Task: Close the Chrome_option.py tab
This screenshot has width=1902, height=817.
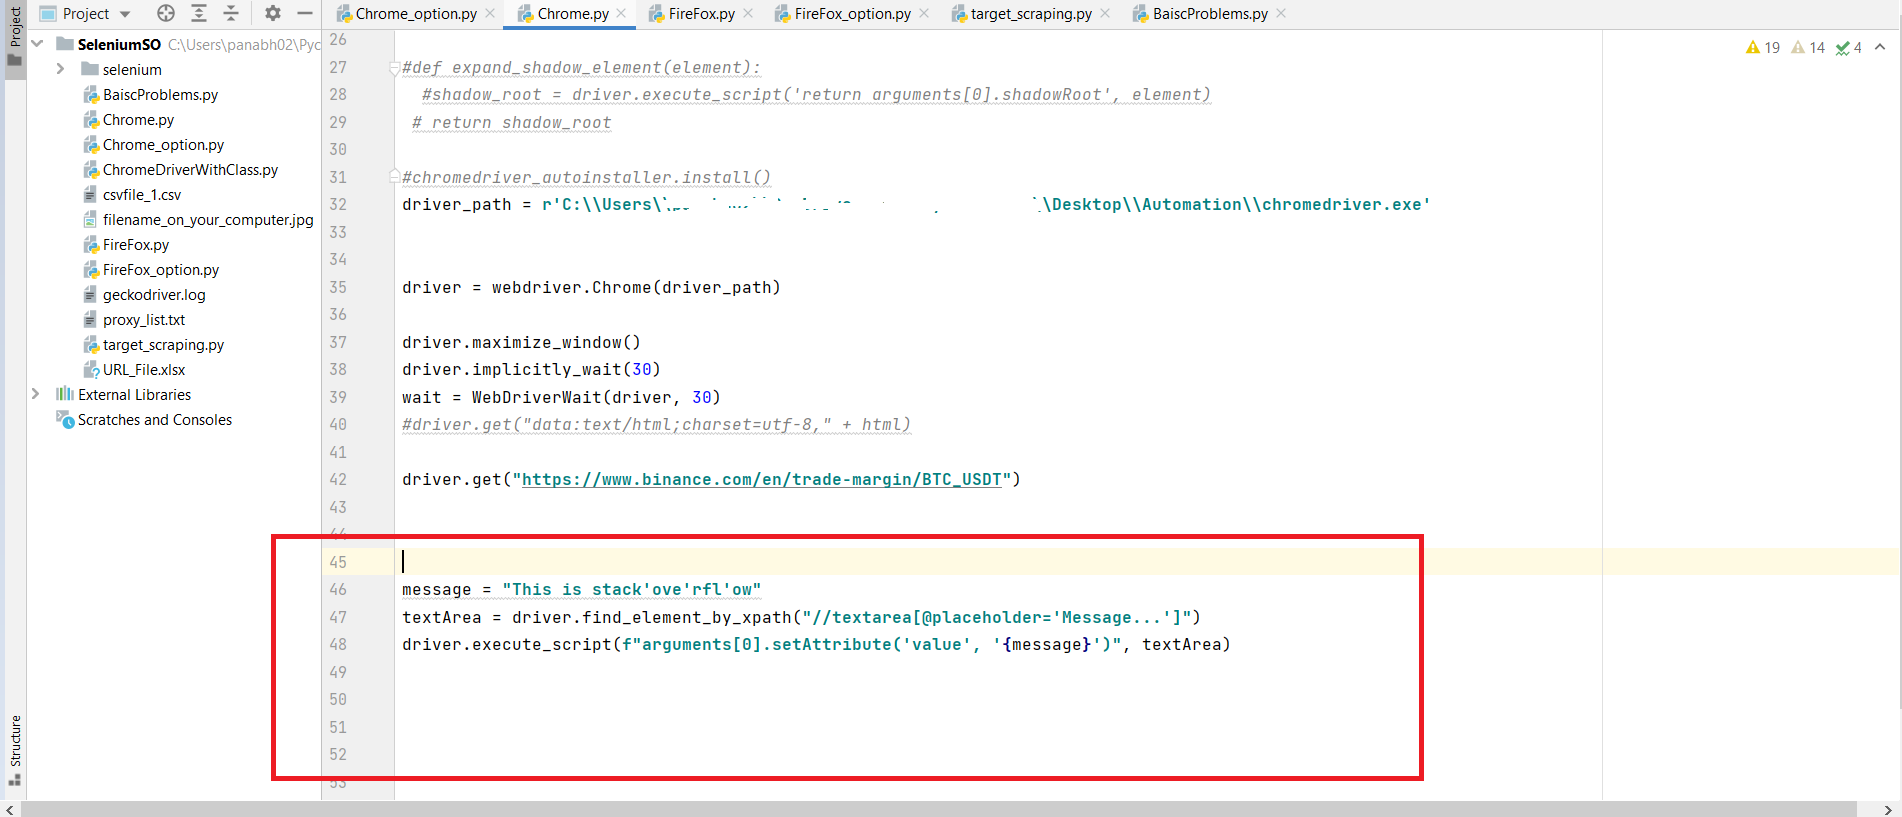Action: point(490,14)
